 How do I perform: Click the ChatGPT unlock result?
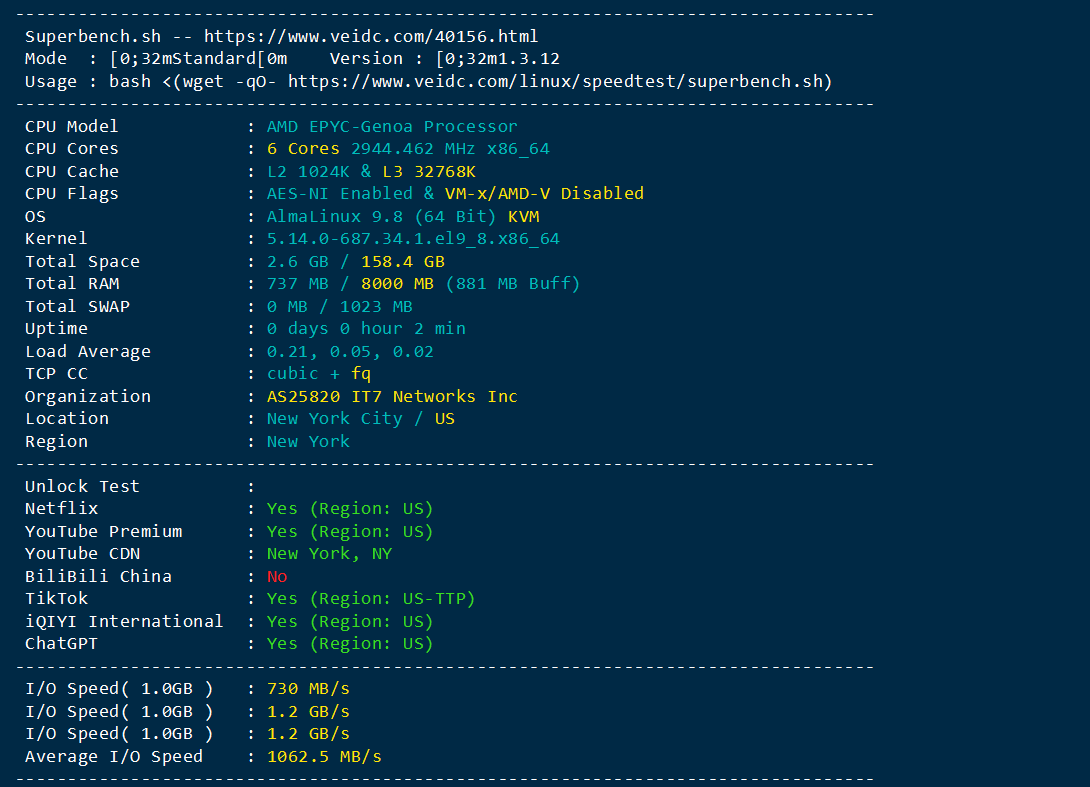pos(350,644)
